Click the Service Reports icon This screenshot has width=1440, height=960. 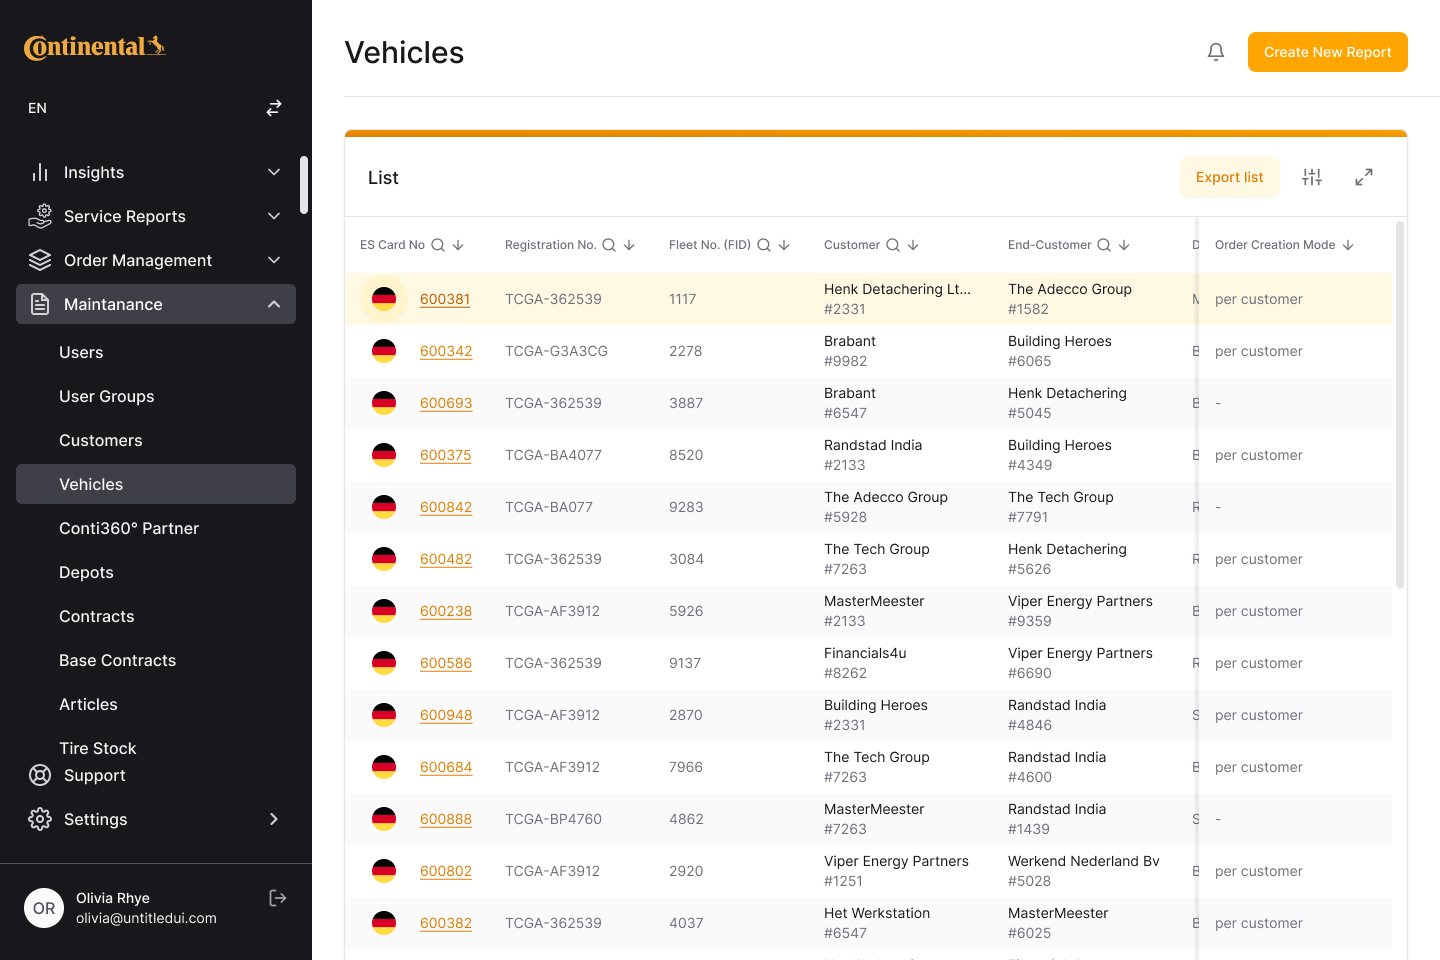point(40,216)
